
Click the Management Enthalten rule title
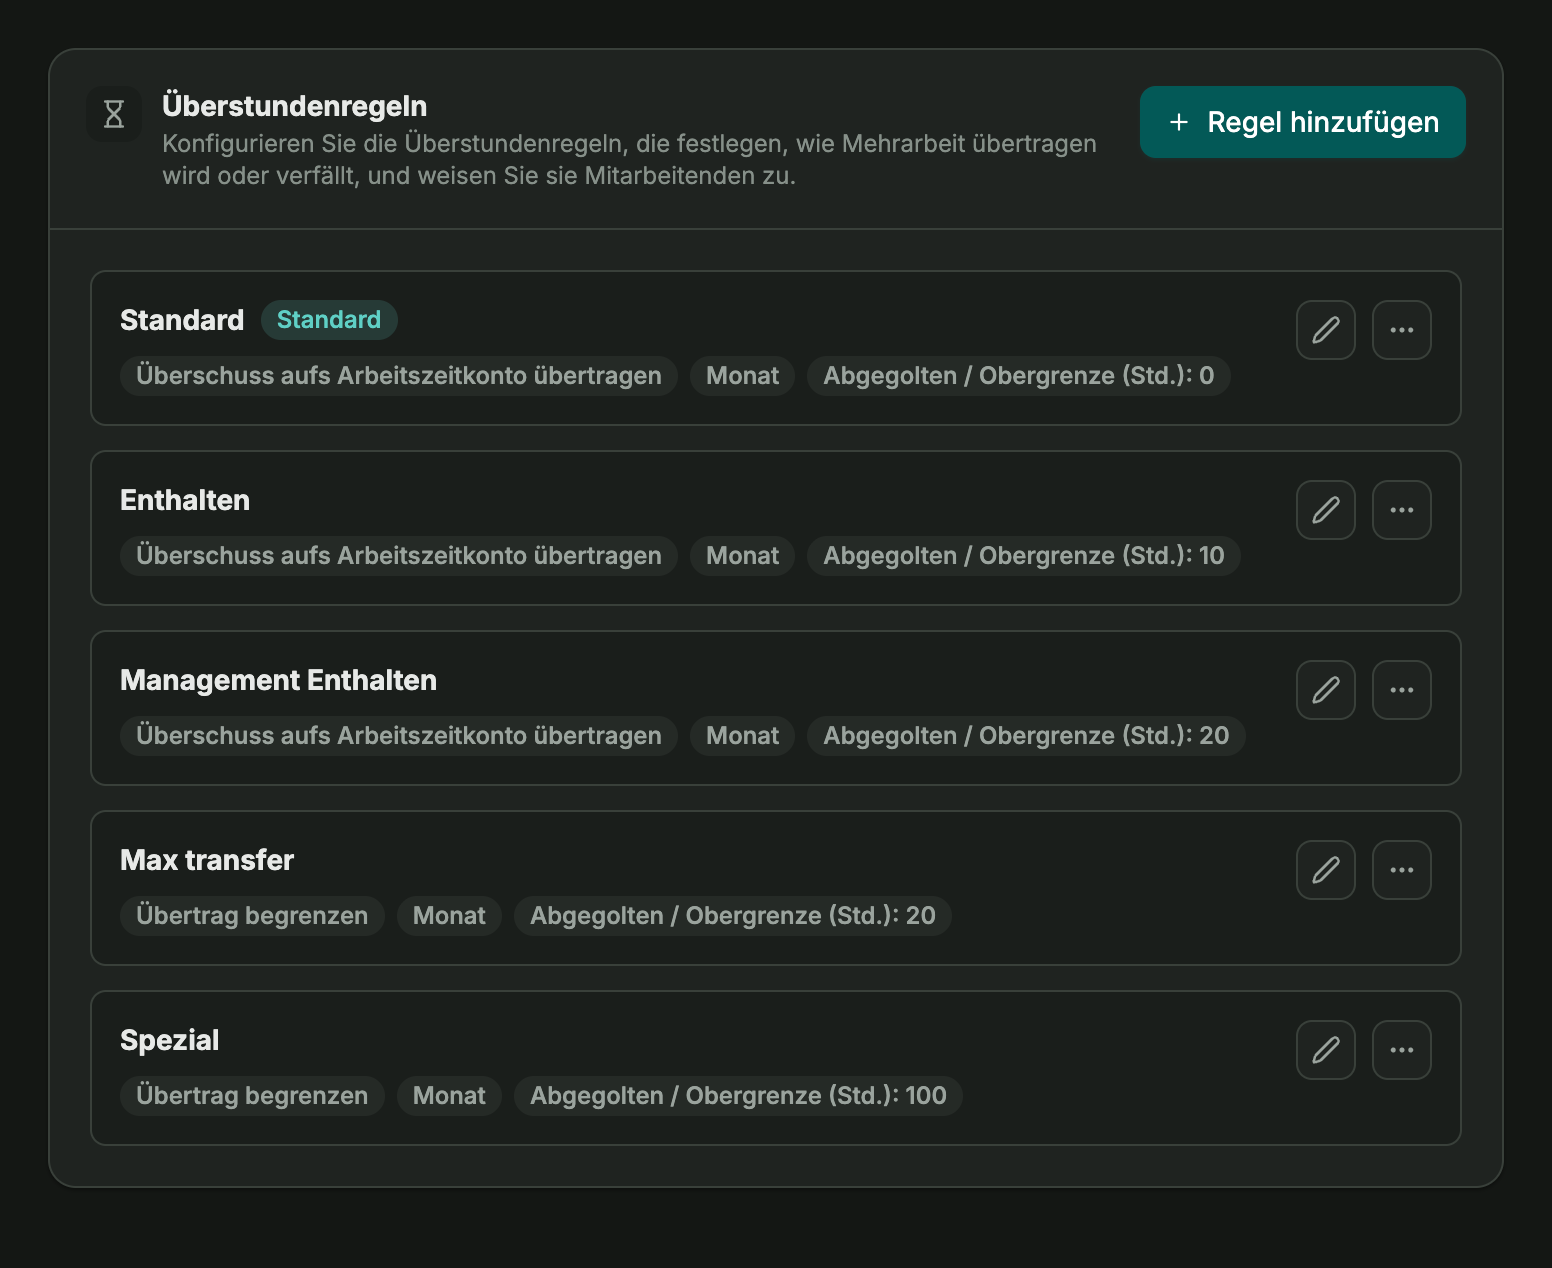click(x=278, y=680)
